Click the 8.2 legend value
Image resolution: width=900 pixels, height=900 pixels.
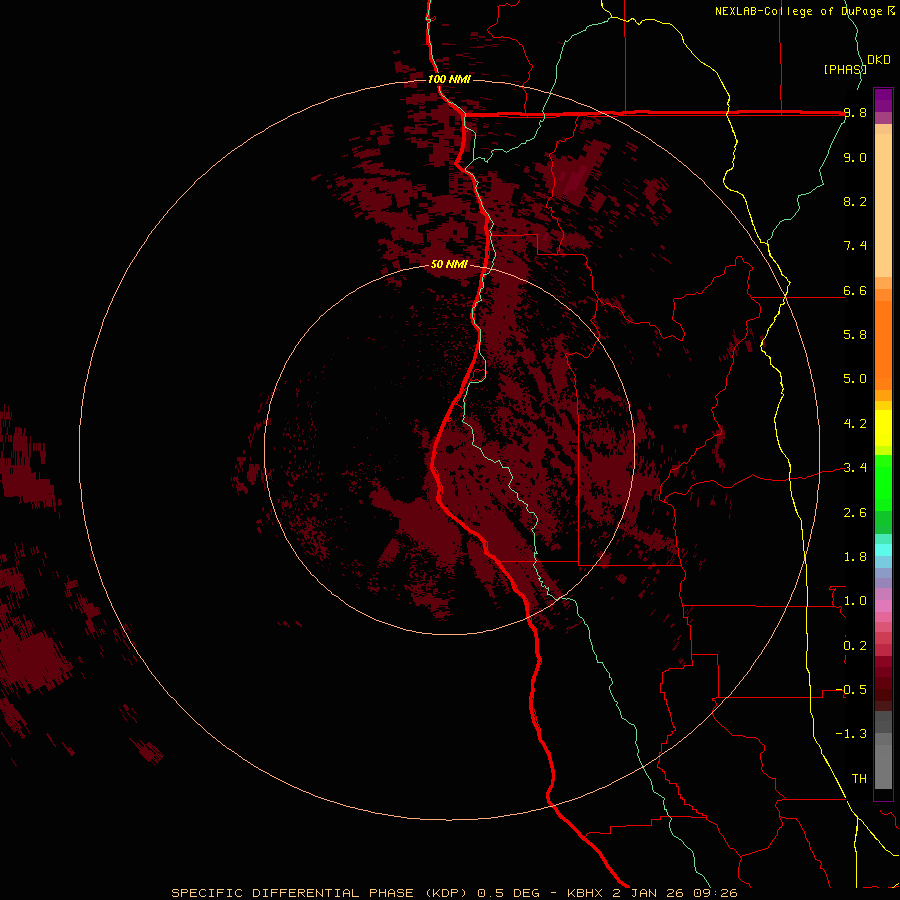(x=855, y=202)
